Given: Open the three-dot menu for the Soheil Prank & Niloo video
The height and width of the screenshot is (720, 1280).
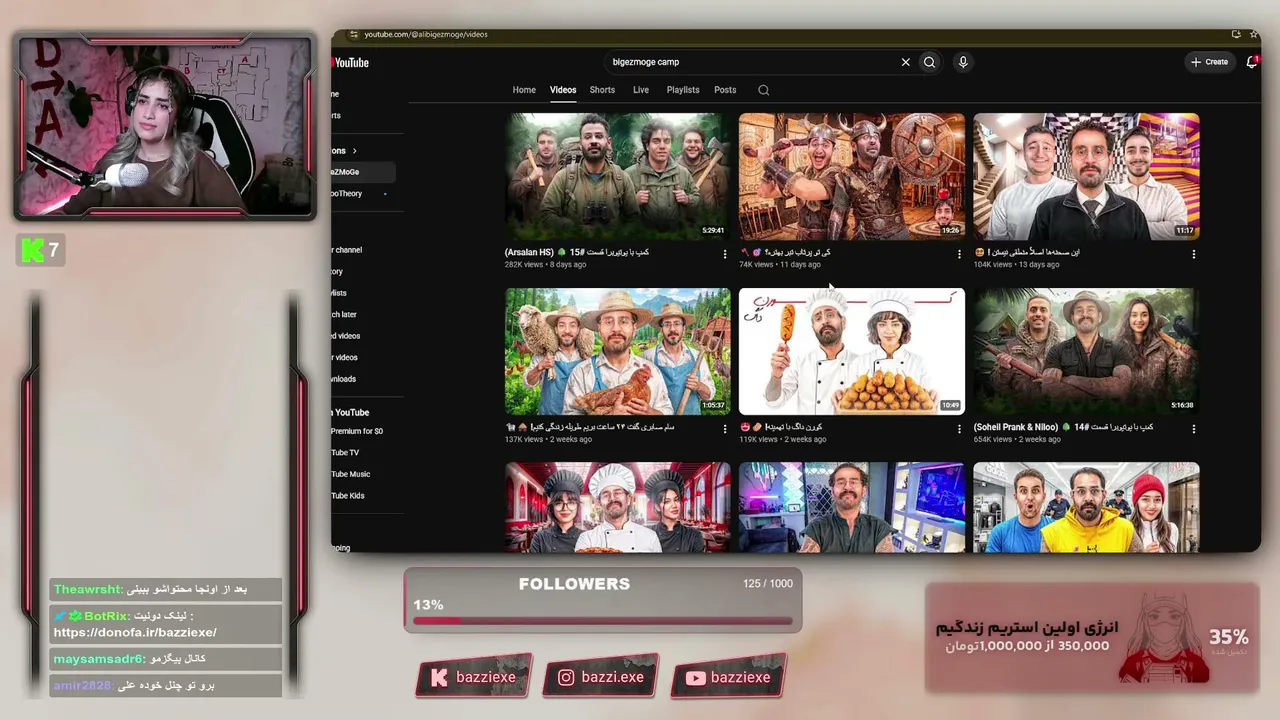Looking at the screenshot, I should click(x=1193, y=428).
